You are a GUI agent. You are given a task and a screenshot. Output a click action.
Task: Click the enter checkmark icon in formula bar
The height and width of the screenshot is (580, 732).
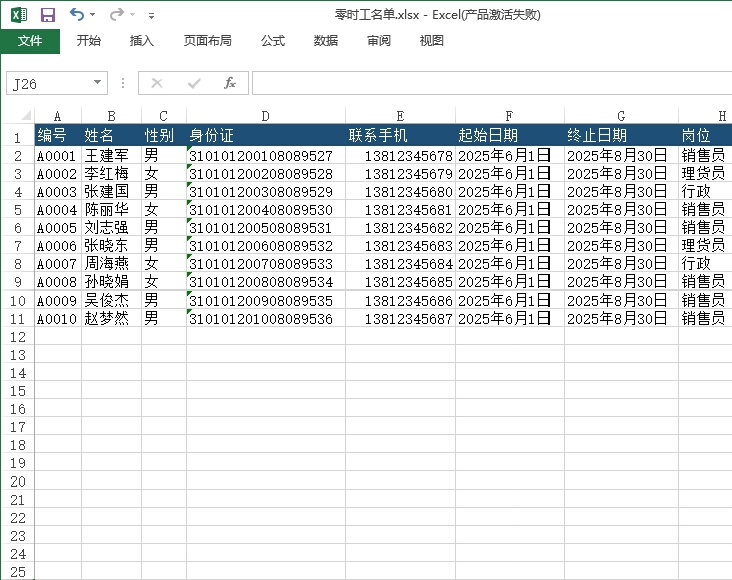(x=193, y=83)
